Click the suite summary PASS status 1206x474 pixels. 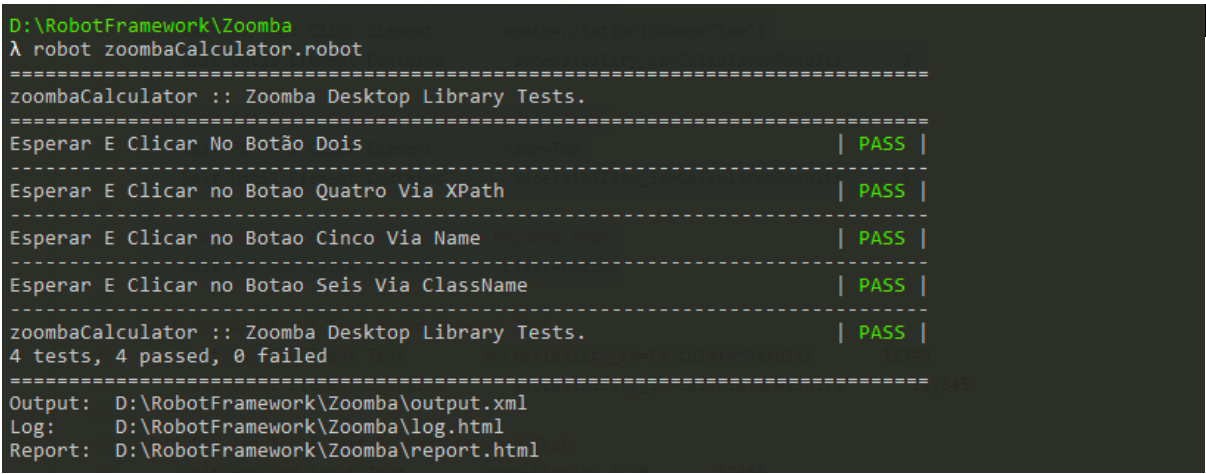tap(881, 332)
